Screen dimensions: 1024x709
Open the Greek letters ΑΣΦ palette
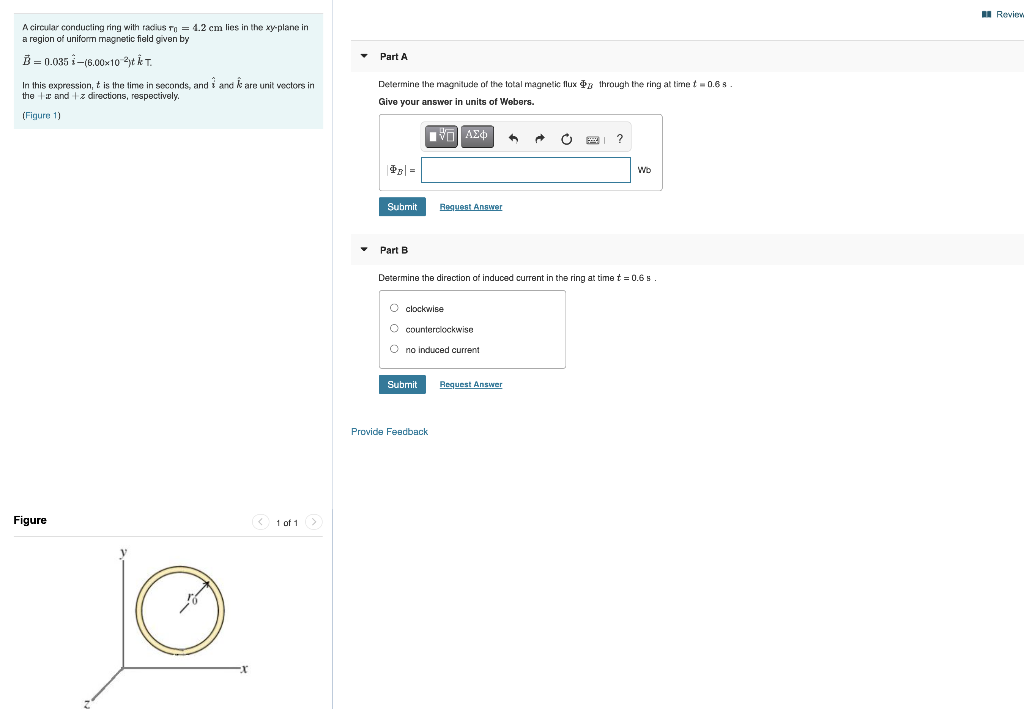click(476, 136)
